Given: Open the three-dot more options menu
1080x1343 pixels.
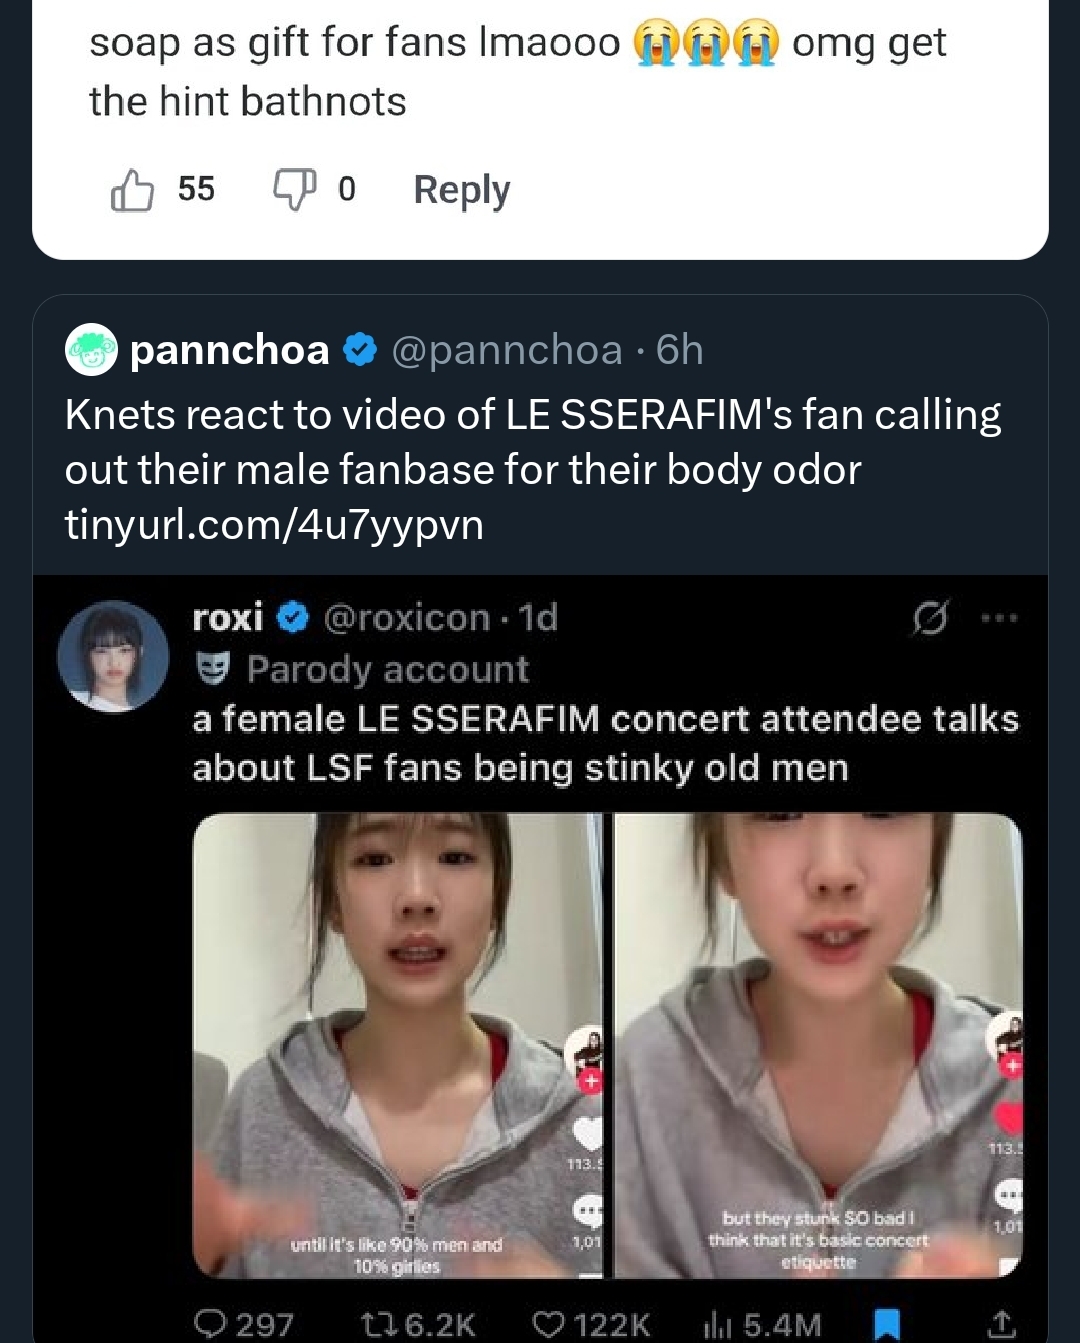Looking at the screenshot, I should pos(999,618).
